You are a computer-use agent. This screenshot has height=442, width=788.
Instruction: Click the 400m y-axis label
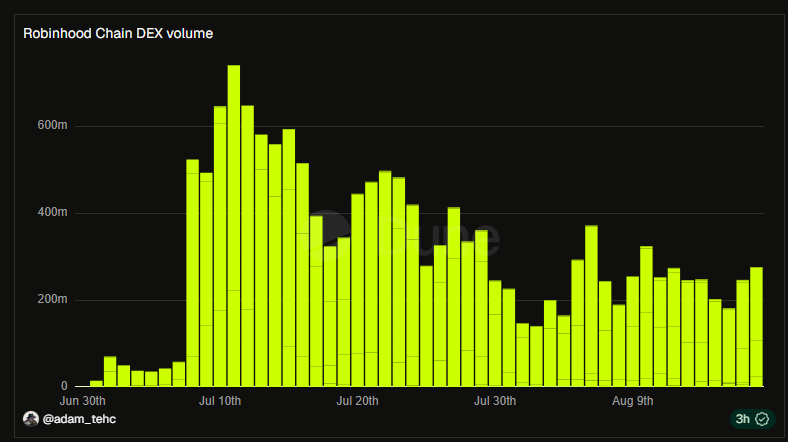(x=52, y=212)
